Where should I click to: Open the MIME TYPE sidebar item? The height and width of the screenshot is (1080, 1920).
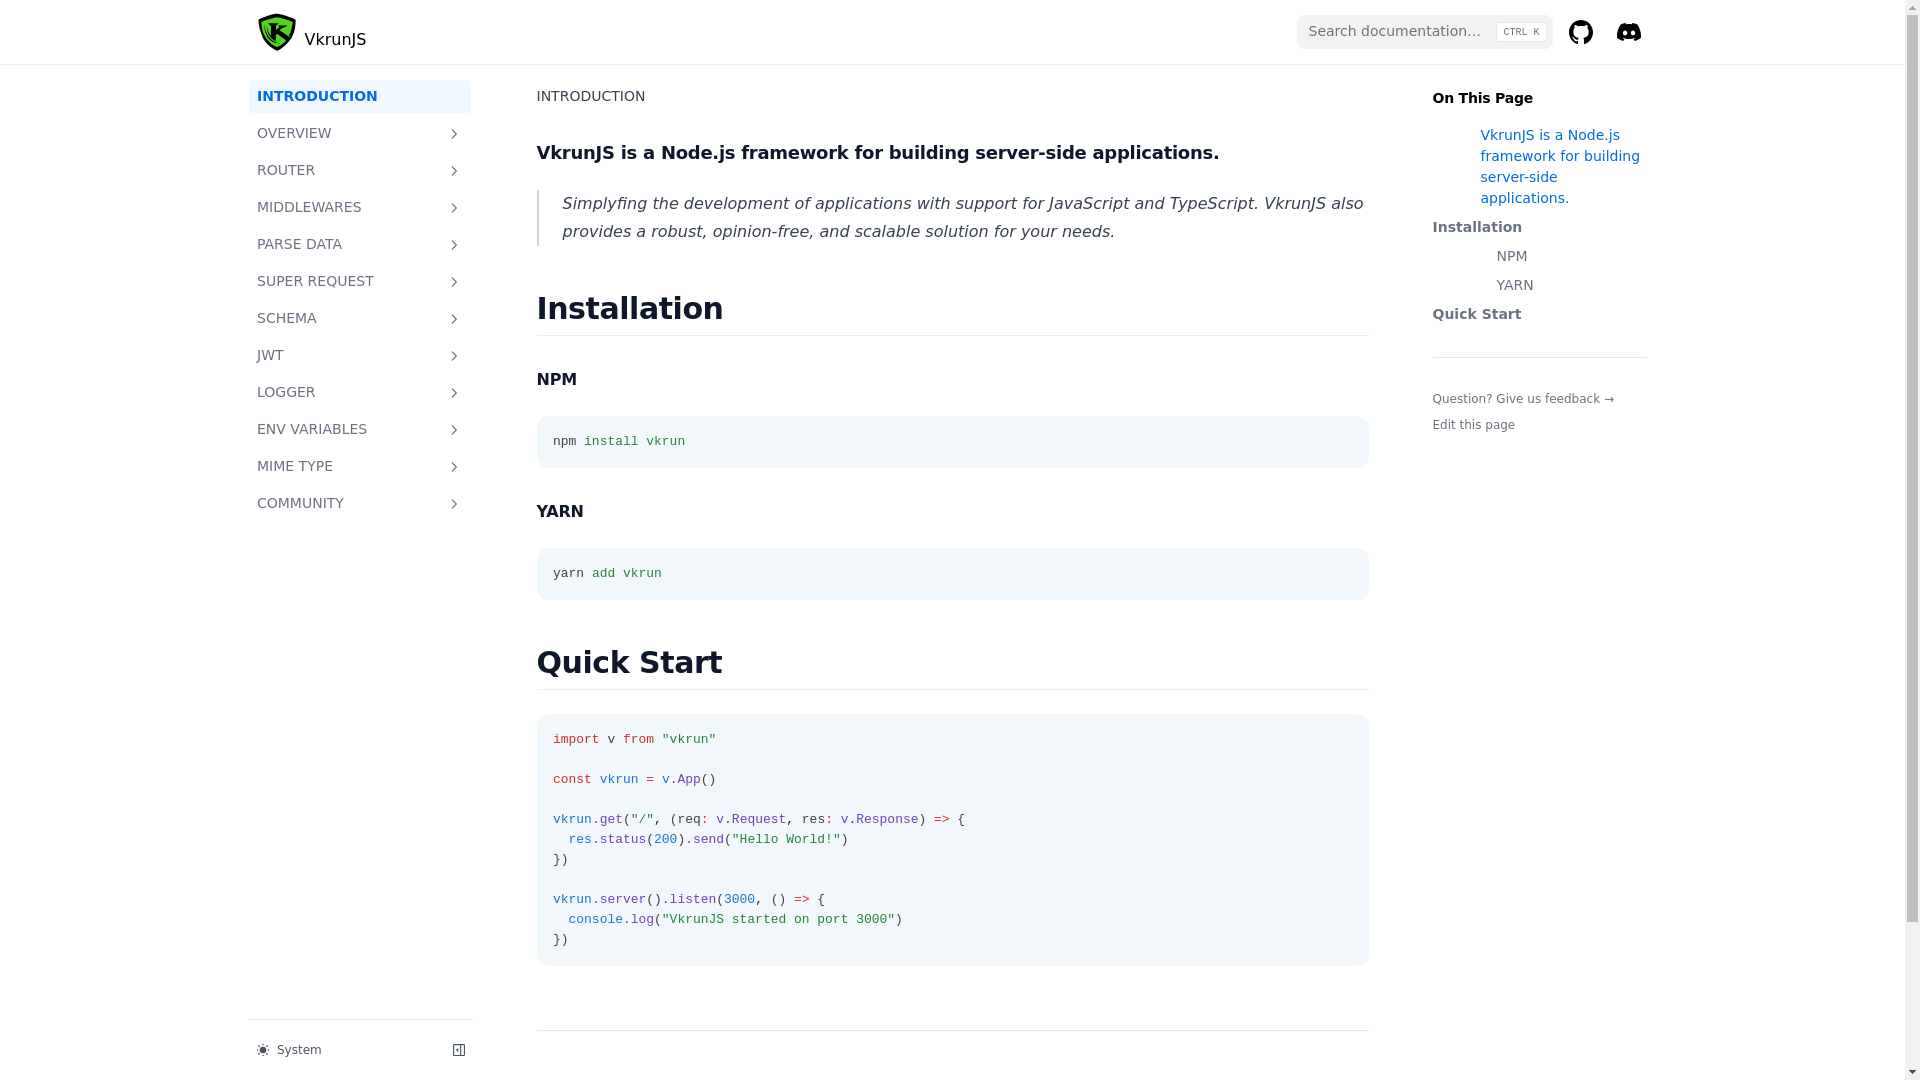coord(360,466)
